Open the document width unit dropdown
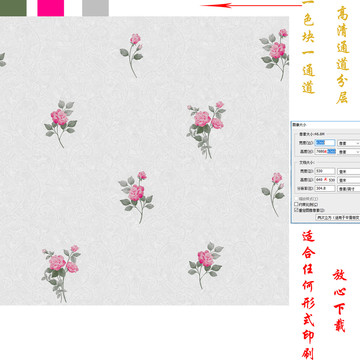360x360 pixels. pyautogui.click(x=349, y=171)
